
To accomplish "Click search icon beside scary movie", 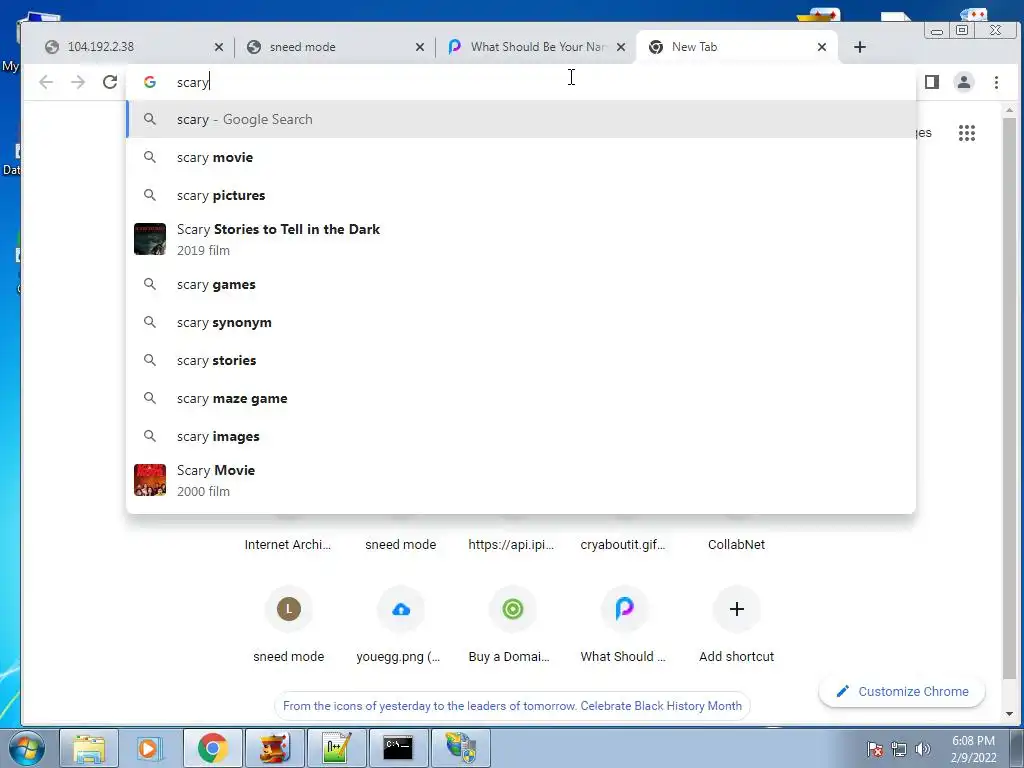I will tap(150, 157).
